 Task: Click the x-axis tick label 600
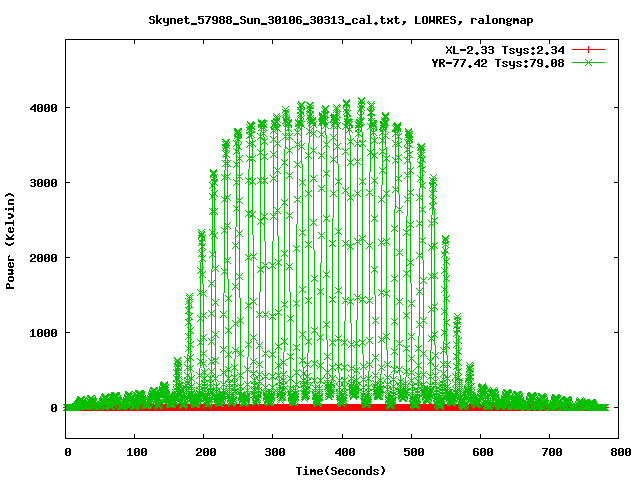point(482,452)
